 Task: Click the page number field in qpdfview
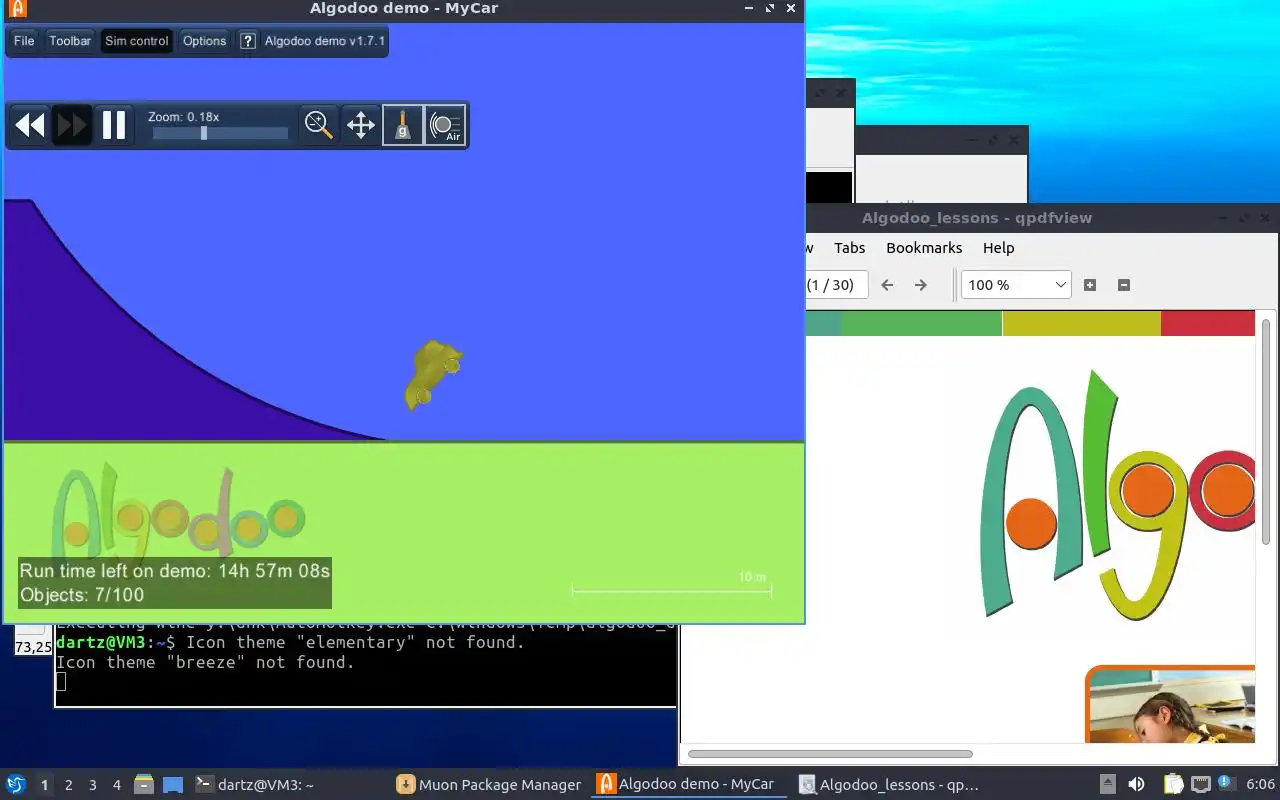coord(837,285)
